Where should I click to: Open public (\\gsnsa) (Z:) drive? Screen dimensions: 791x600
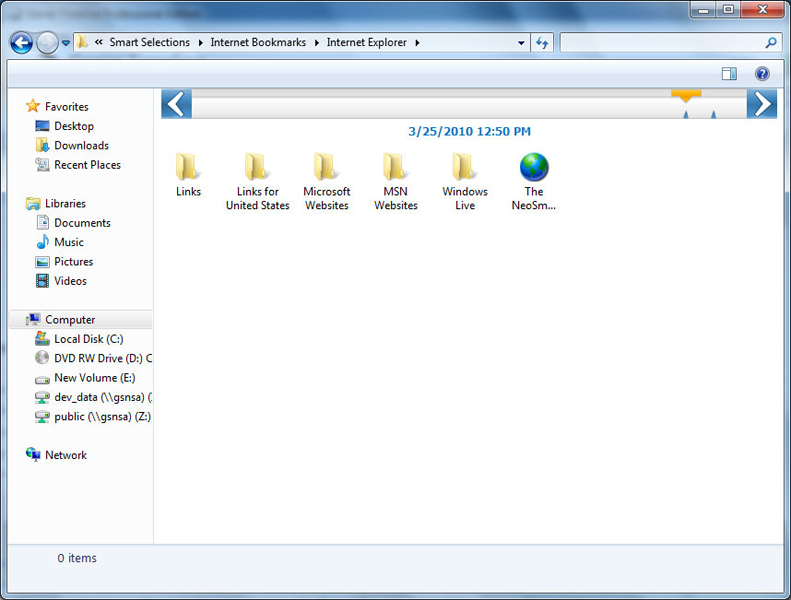click(93, 417)
